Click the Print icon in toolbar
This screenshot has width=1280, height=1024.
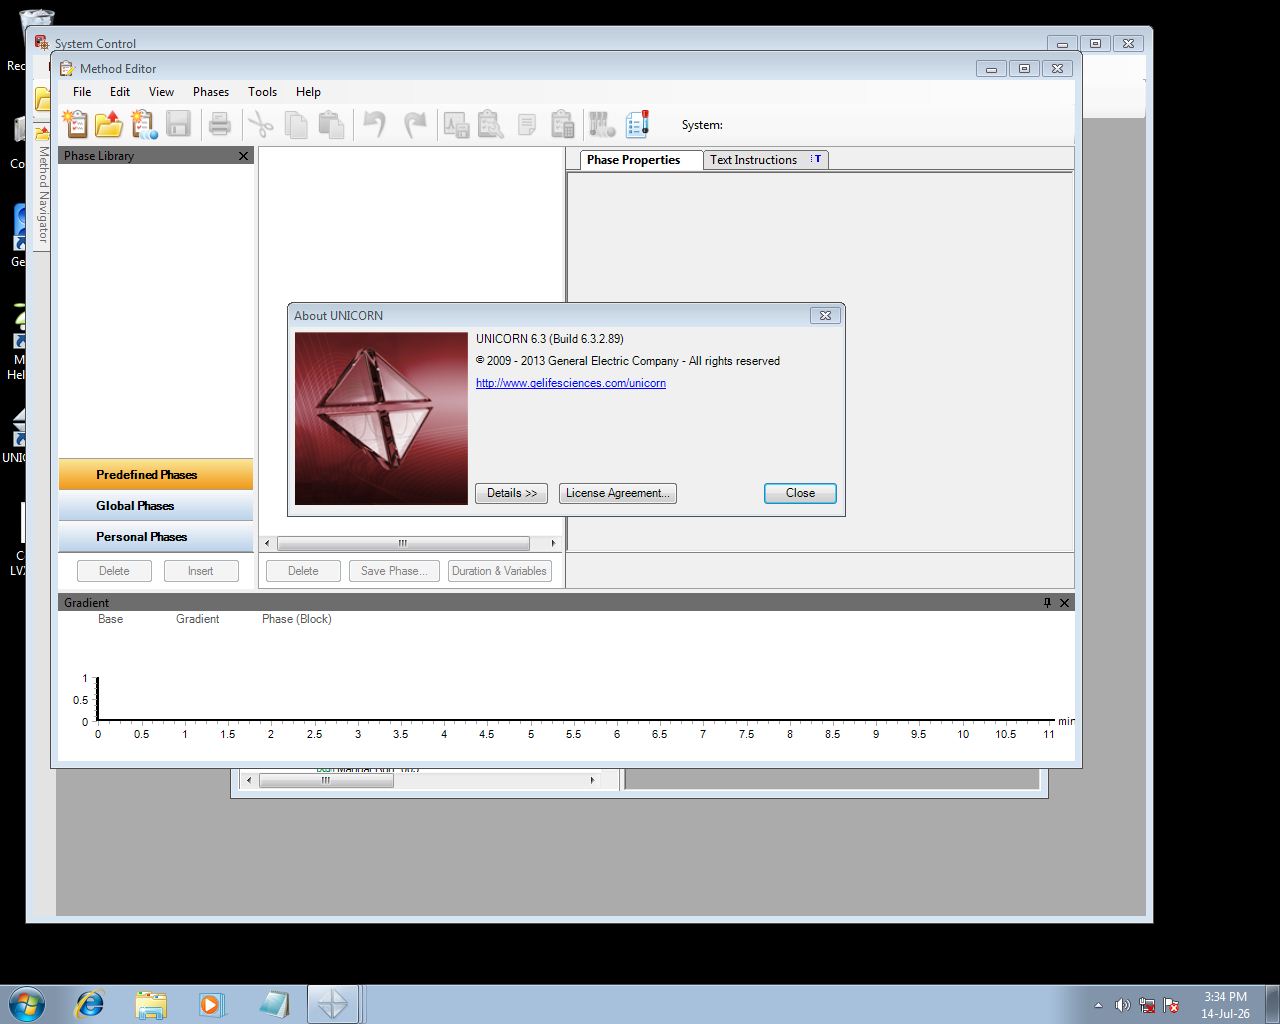(x=220, y=124)
